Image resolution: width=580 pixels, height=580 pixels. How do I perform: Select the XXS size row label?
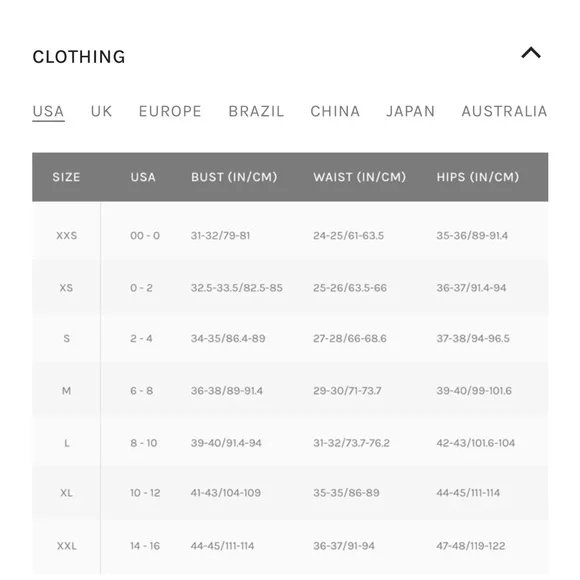pyautogui.click(x=67, y=236)
